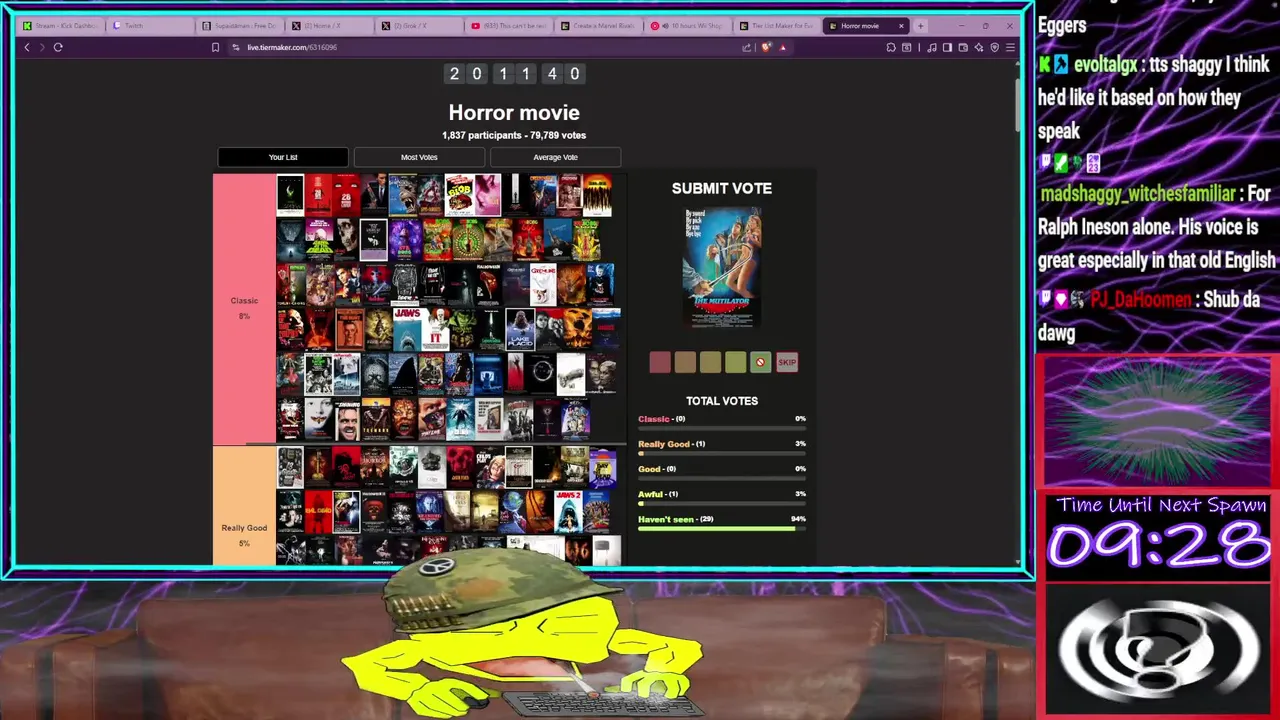Click the Classic tier label
Image resolution: width=1280 pixels, height=720 pixels.
click(x=244, y=308)
